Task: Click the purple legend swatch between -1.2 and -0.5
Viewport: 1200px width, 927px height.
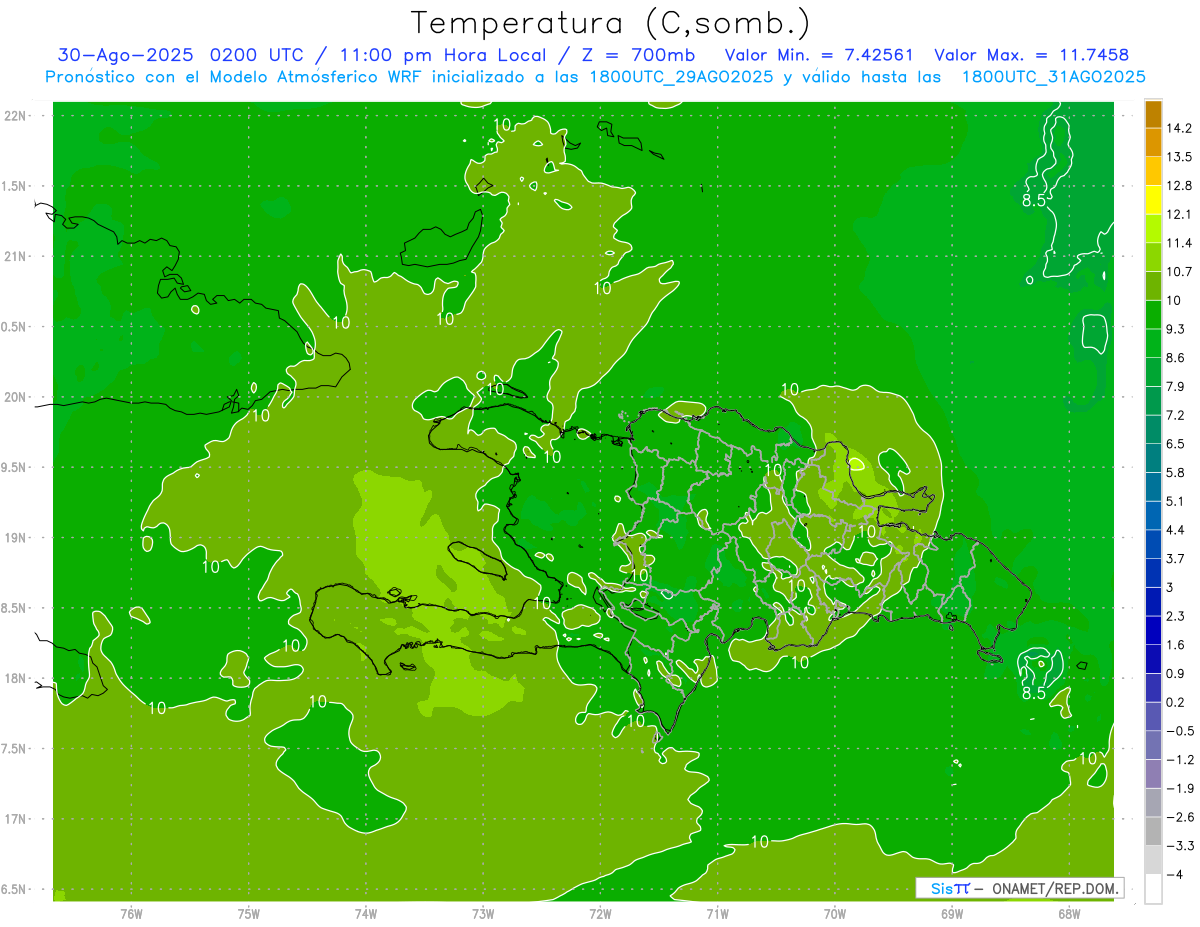Action: (x=1153, y=745)
